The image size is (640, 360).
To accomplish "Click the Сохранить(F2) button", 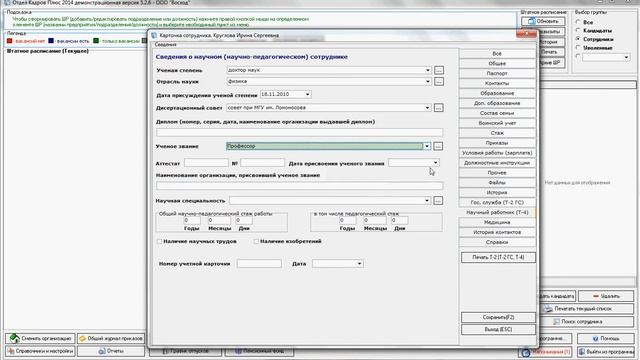I will (498, 317).
